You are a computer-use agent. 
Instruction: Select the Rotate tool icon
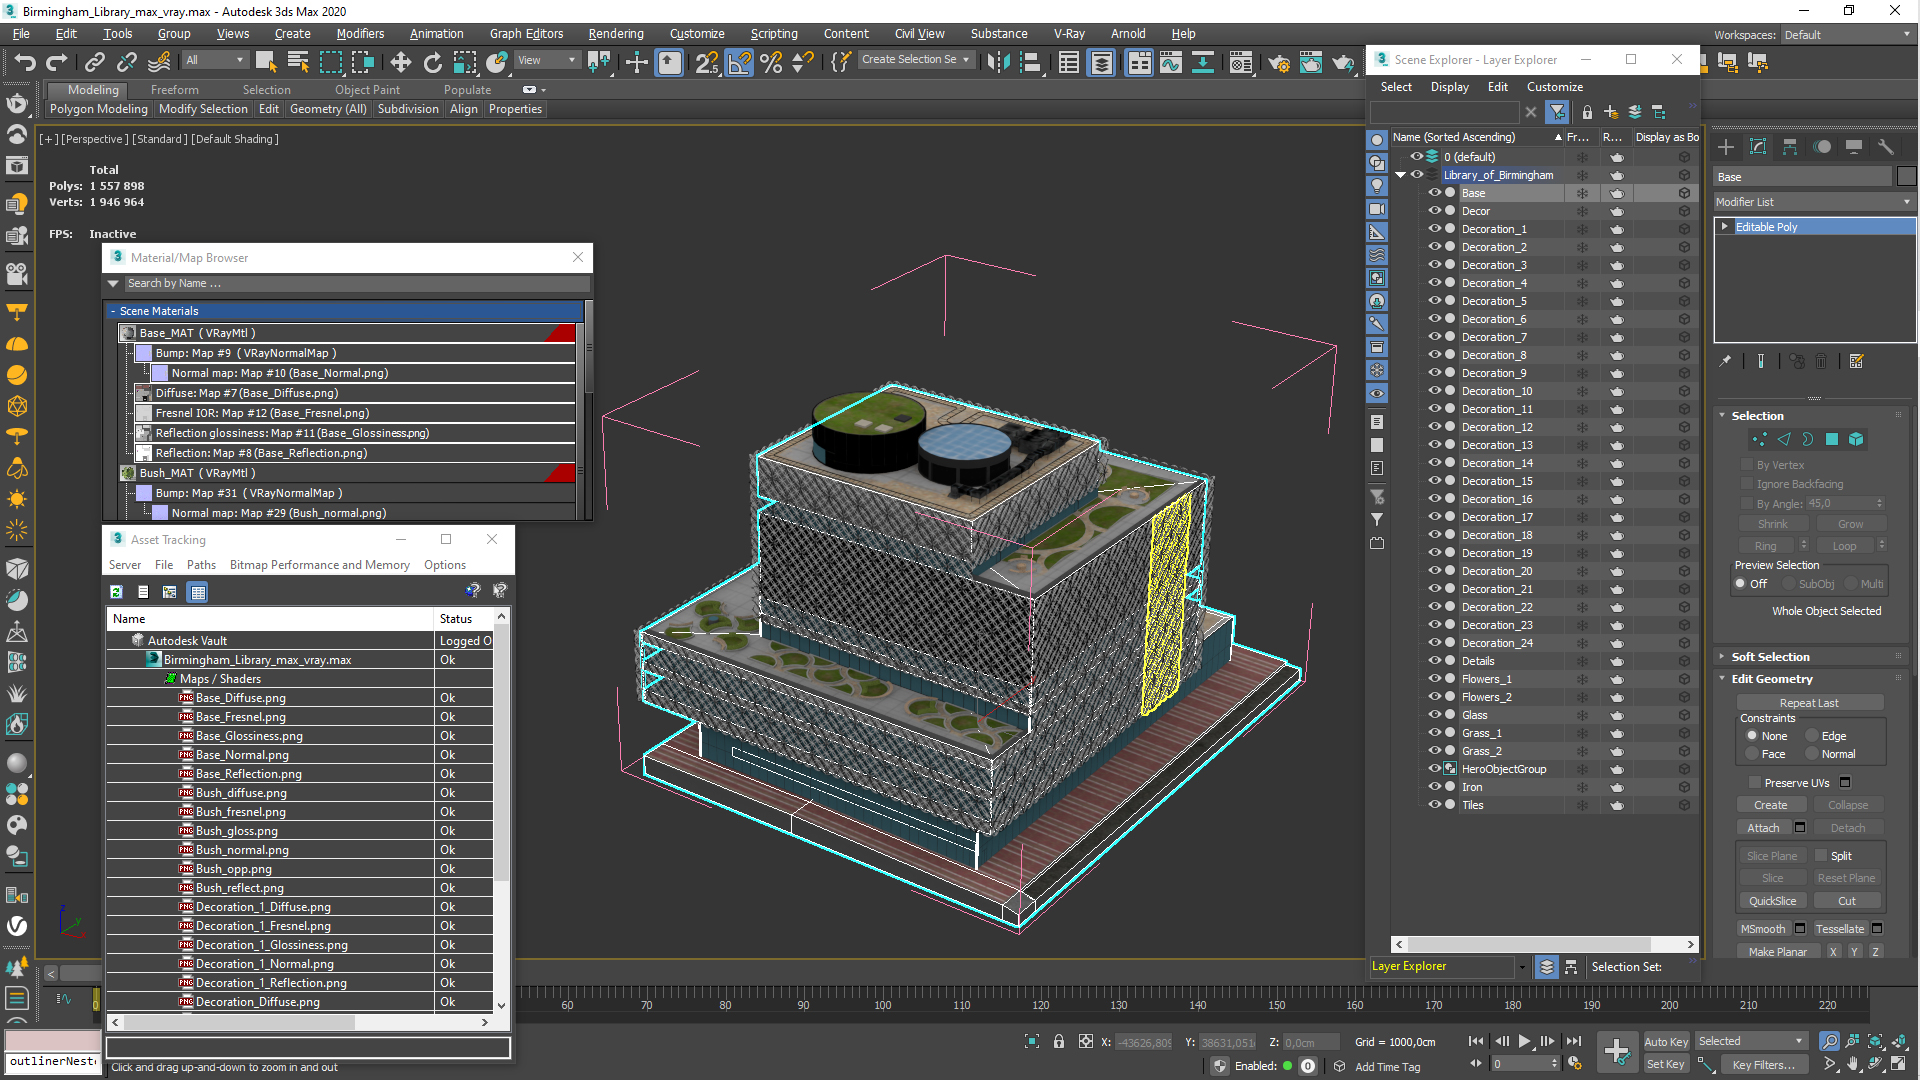(x=432, y=63)
